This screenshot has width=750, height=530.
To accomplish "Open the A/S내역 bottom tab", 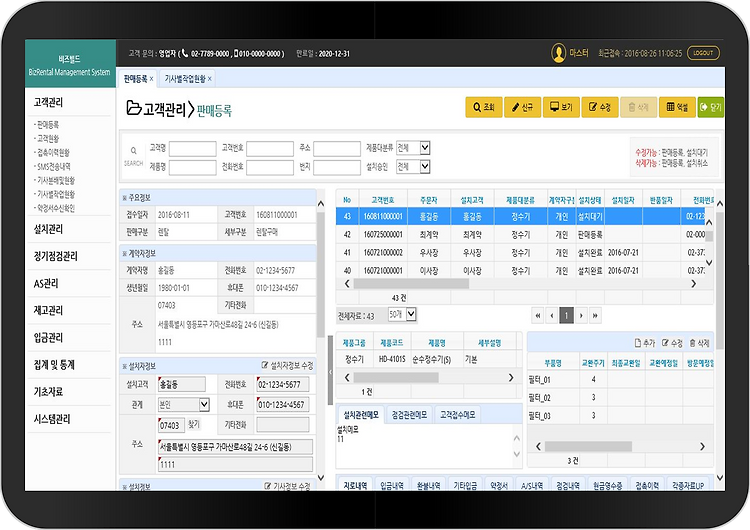I will [531, 485].
